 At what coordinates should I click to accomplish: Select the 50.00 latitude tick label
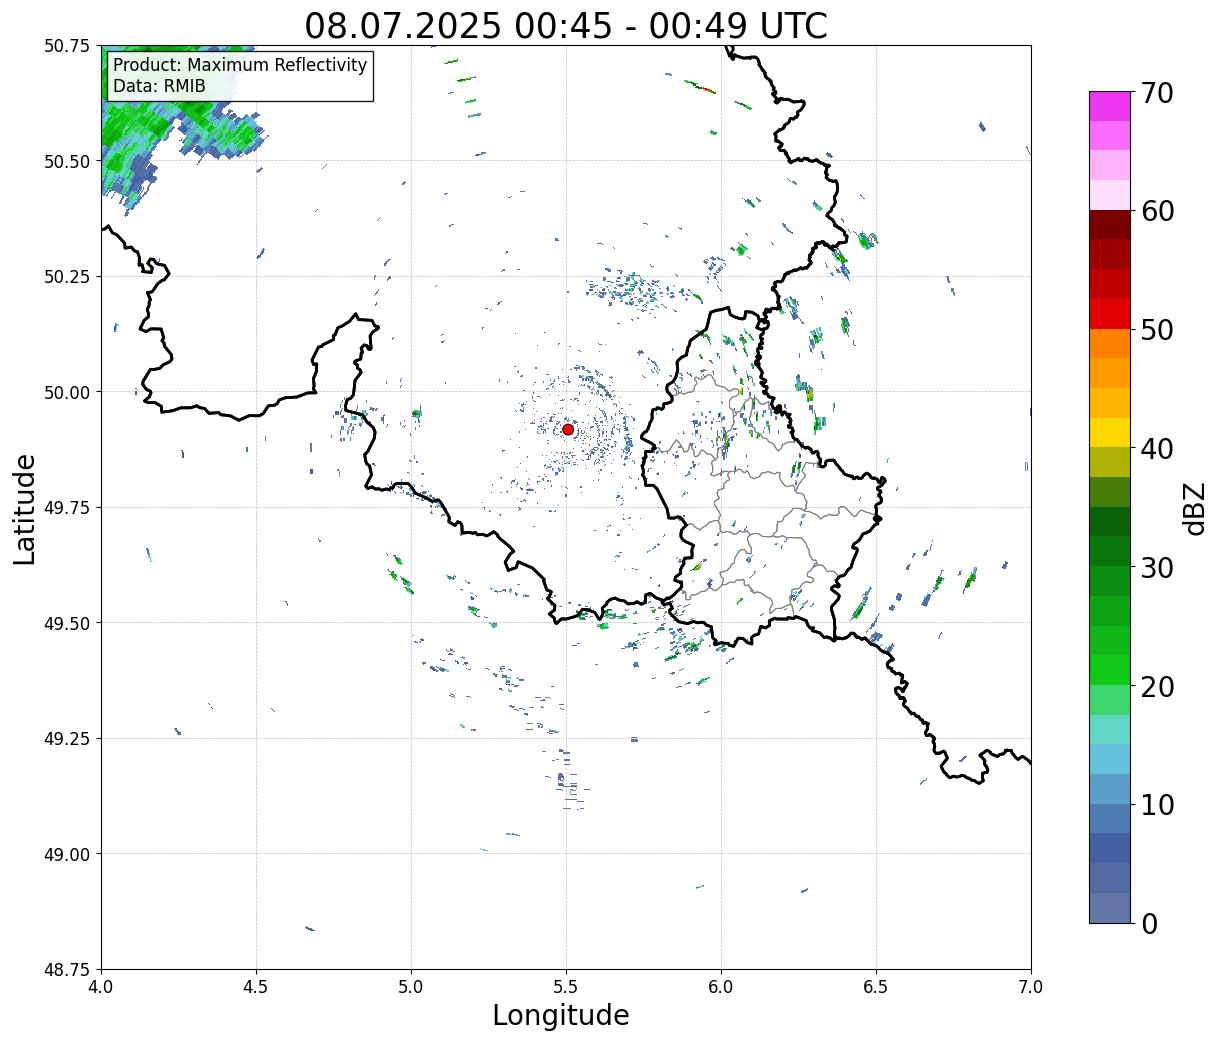pyautogui.click(x=67, y=392)
